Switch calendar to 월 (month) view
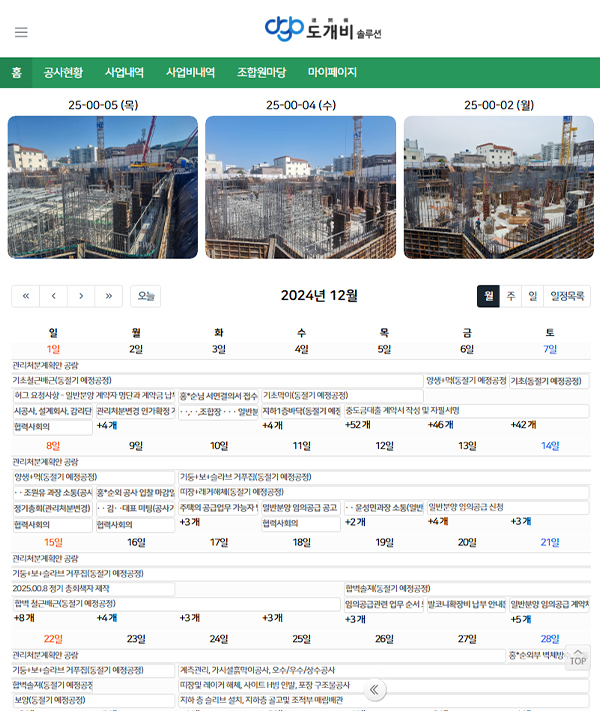The image size is (600, 711). tap(488, 296)
